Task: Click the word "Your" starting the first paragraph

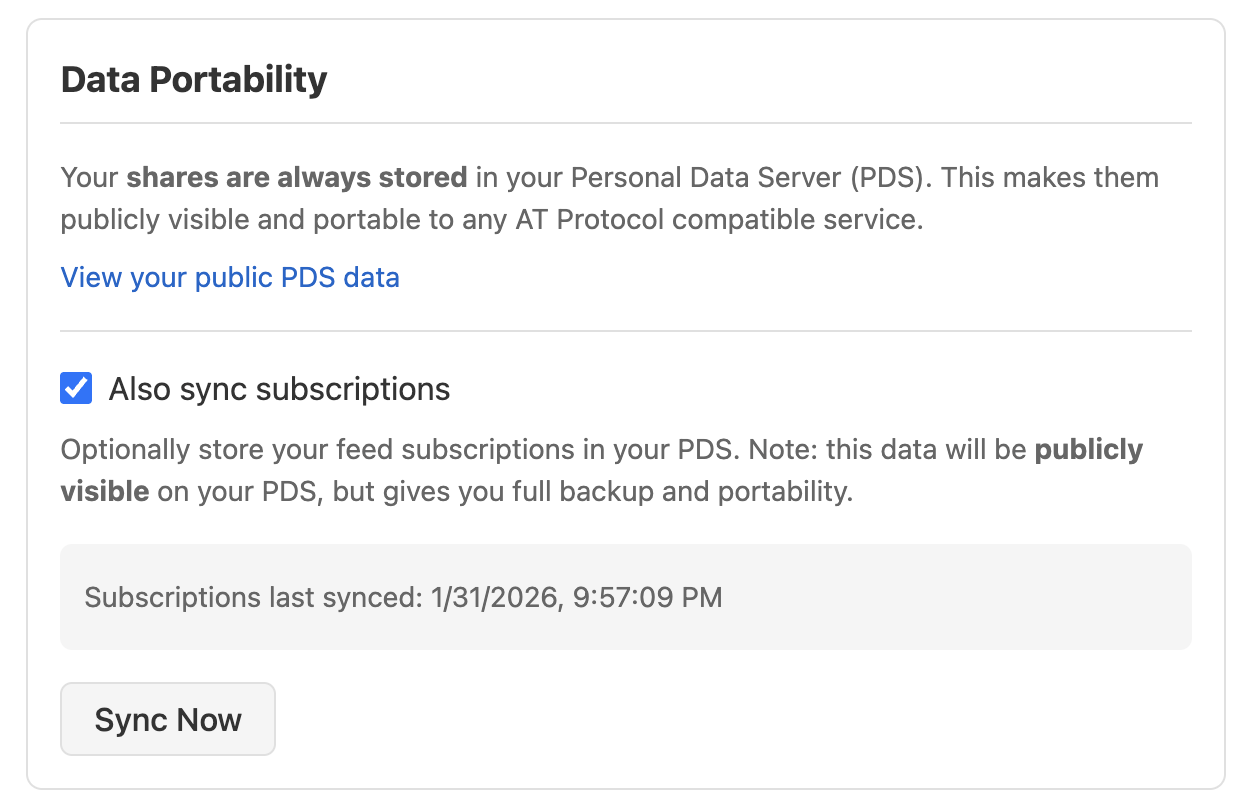Action: click(x=89, y=178)
